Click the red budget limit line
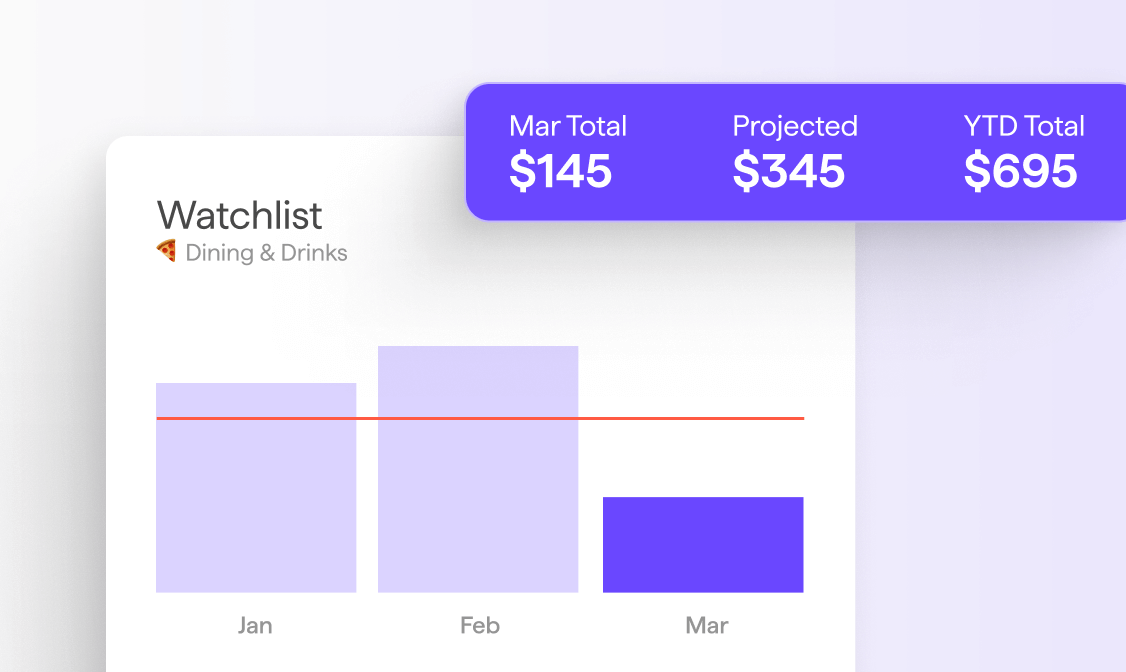 pyautogui.click(x=480, y=418)
